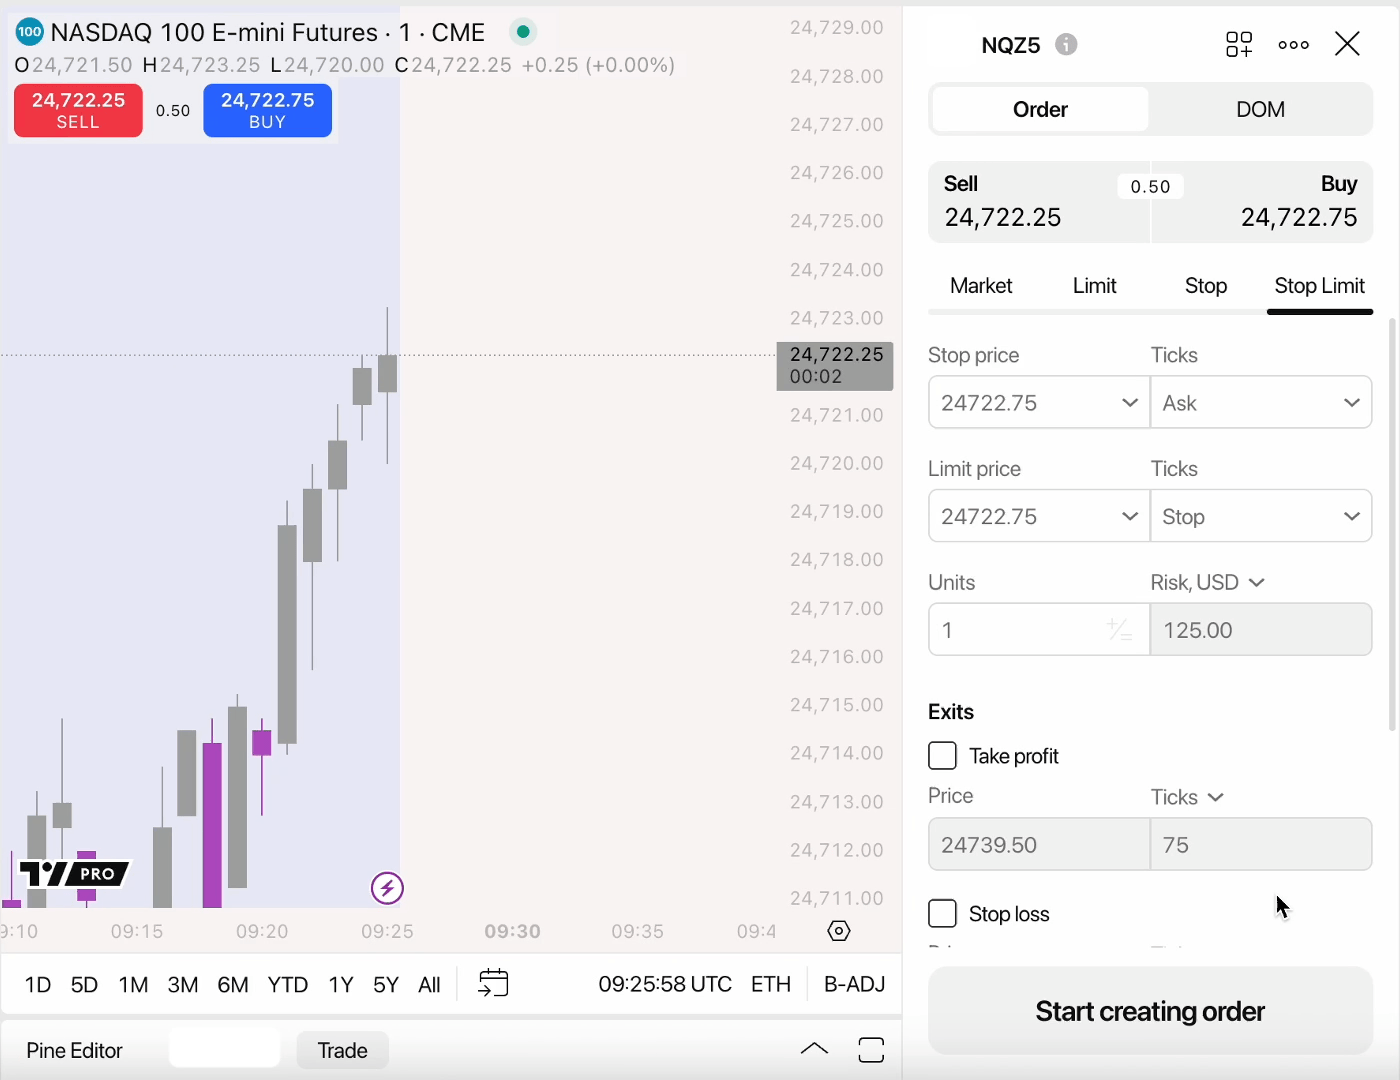Open the order panel layout grid icon
The image size is (1400, 1080).
pos(1239,45)
